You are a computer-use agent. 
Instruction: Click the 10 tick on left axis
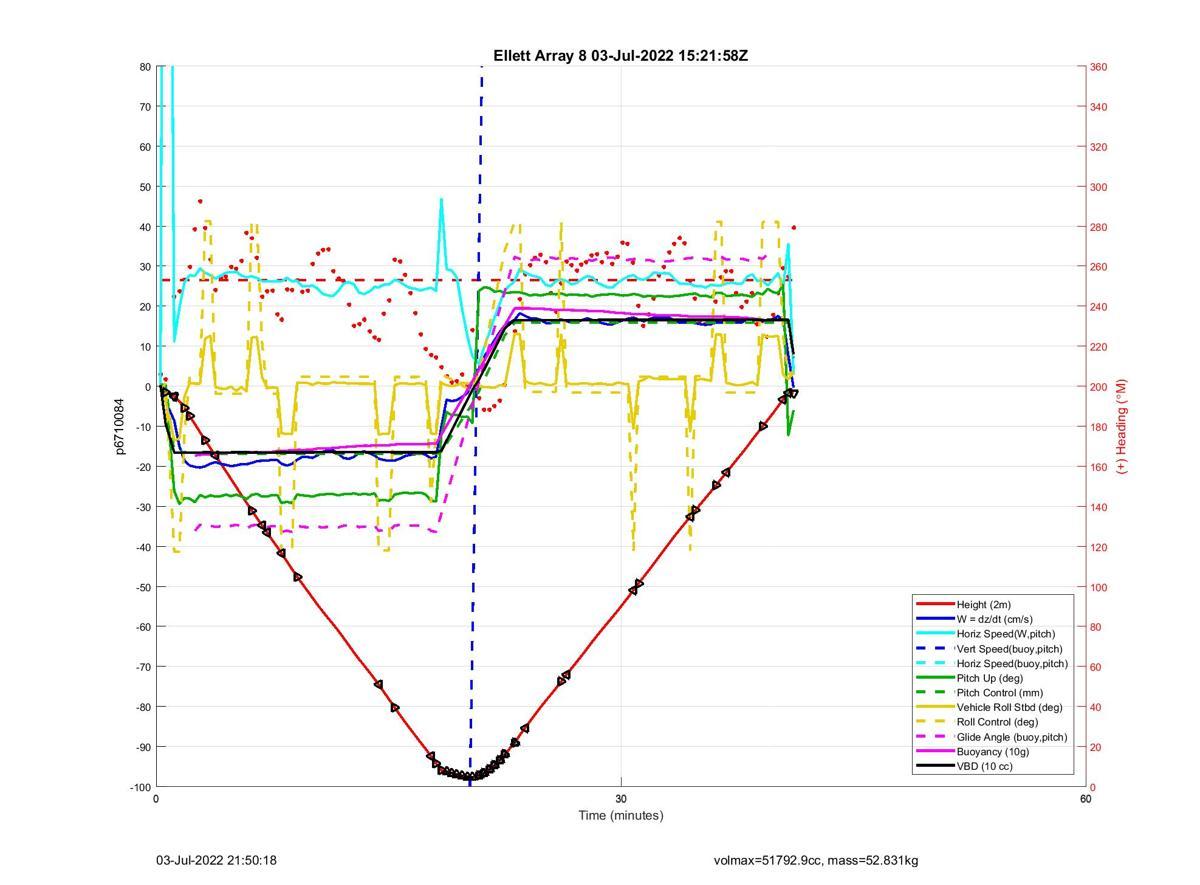144,347
